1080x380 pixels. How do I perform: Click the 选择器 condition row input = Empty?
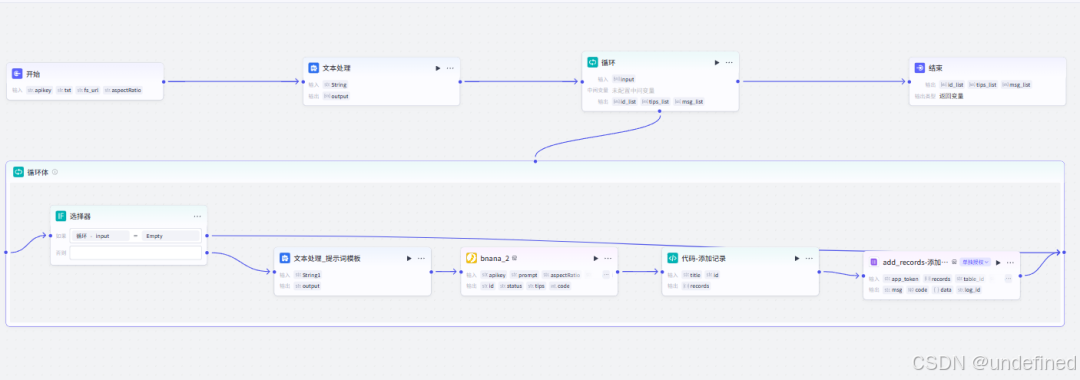(x=136, y=235)
